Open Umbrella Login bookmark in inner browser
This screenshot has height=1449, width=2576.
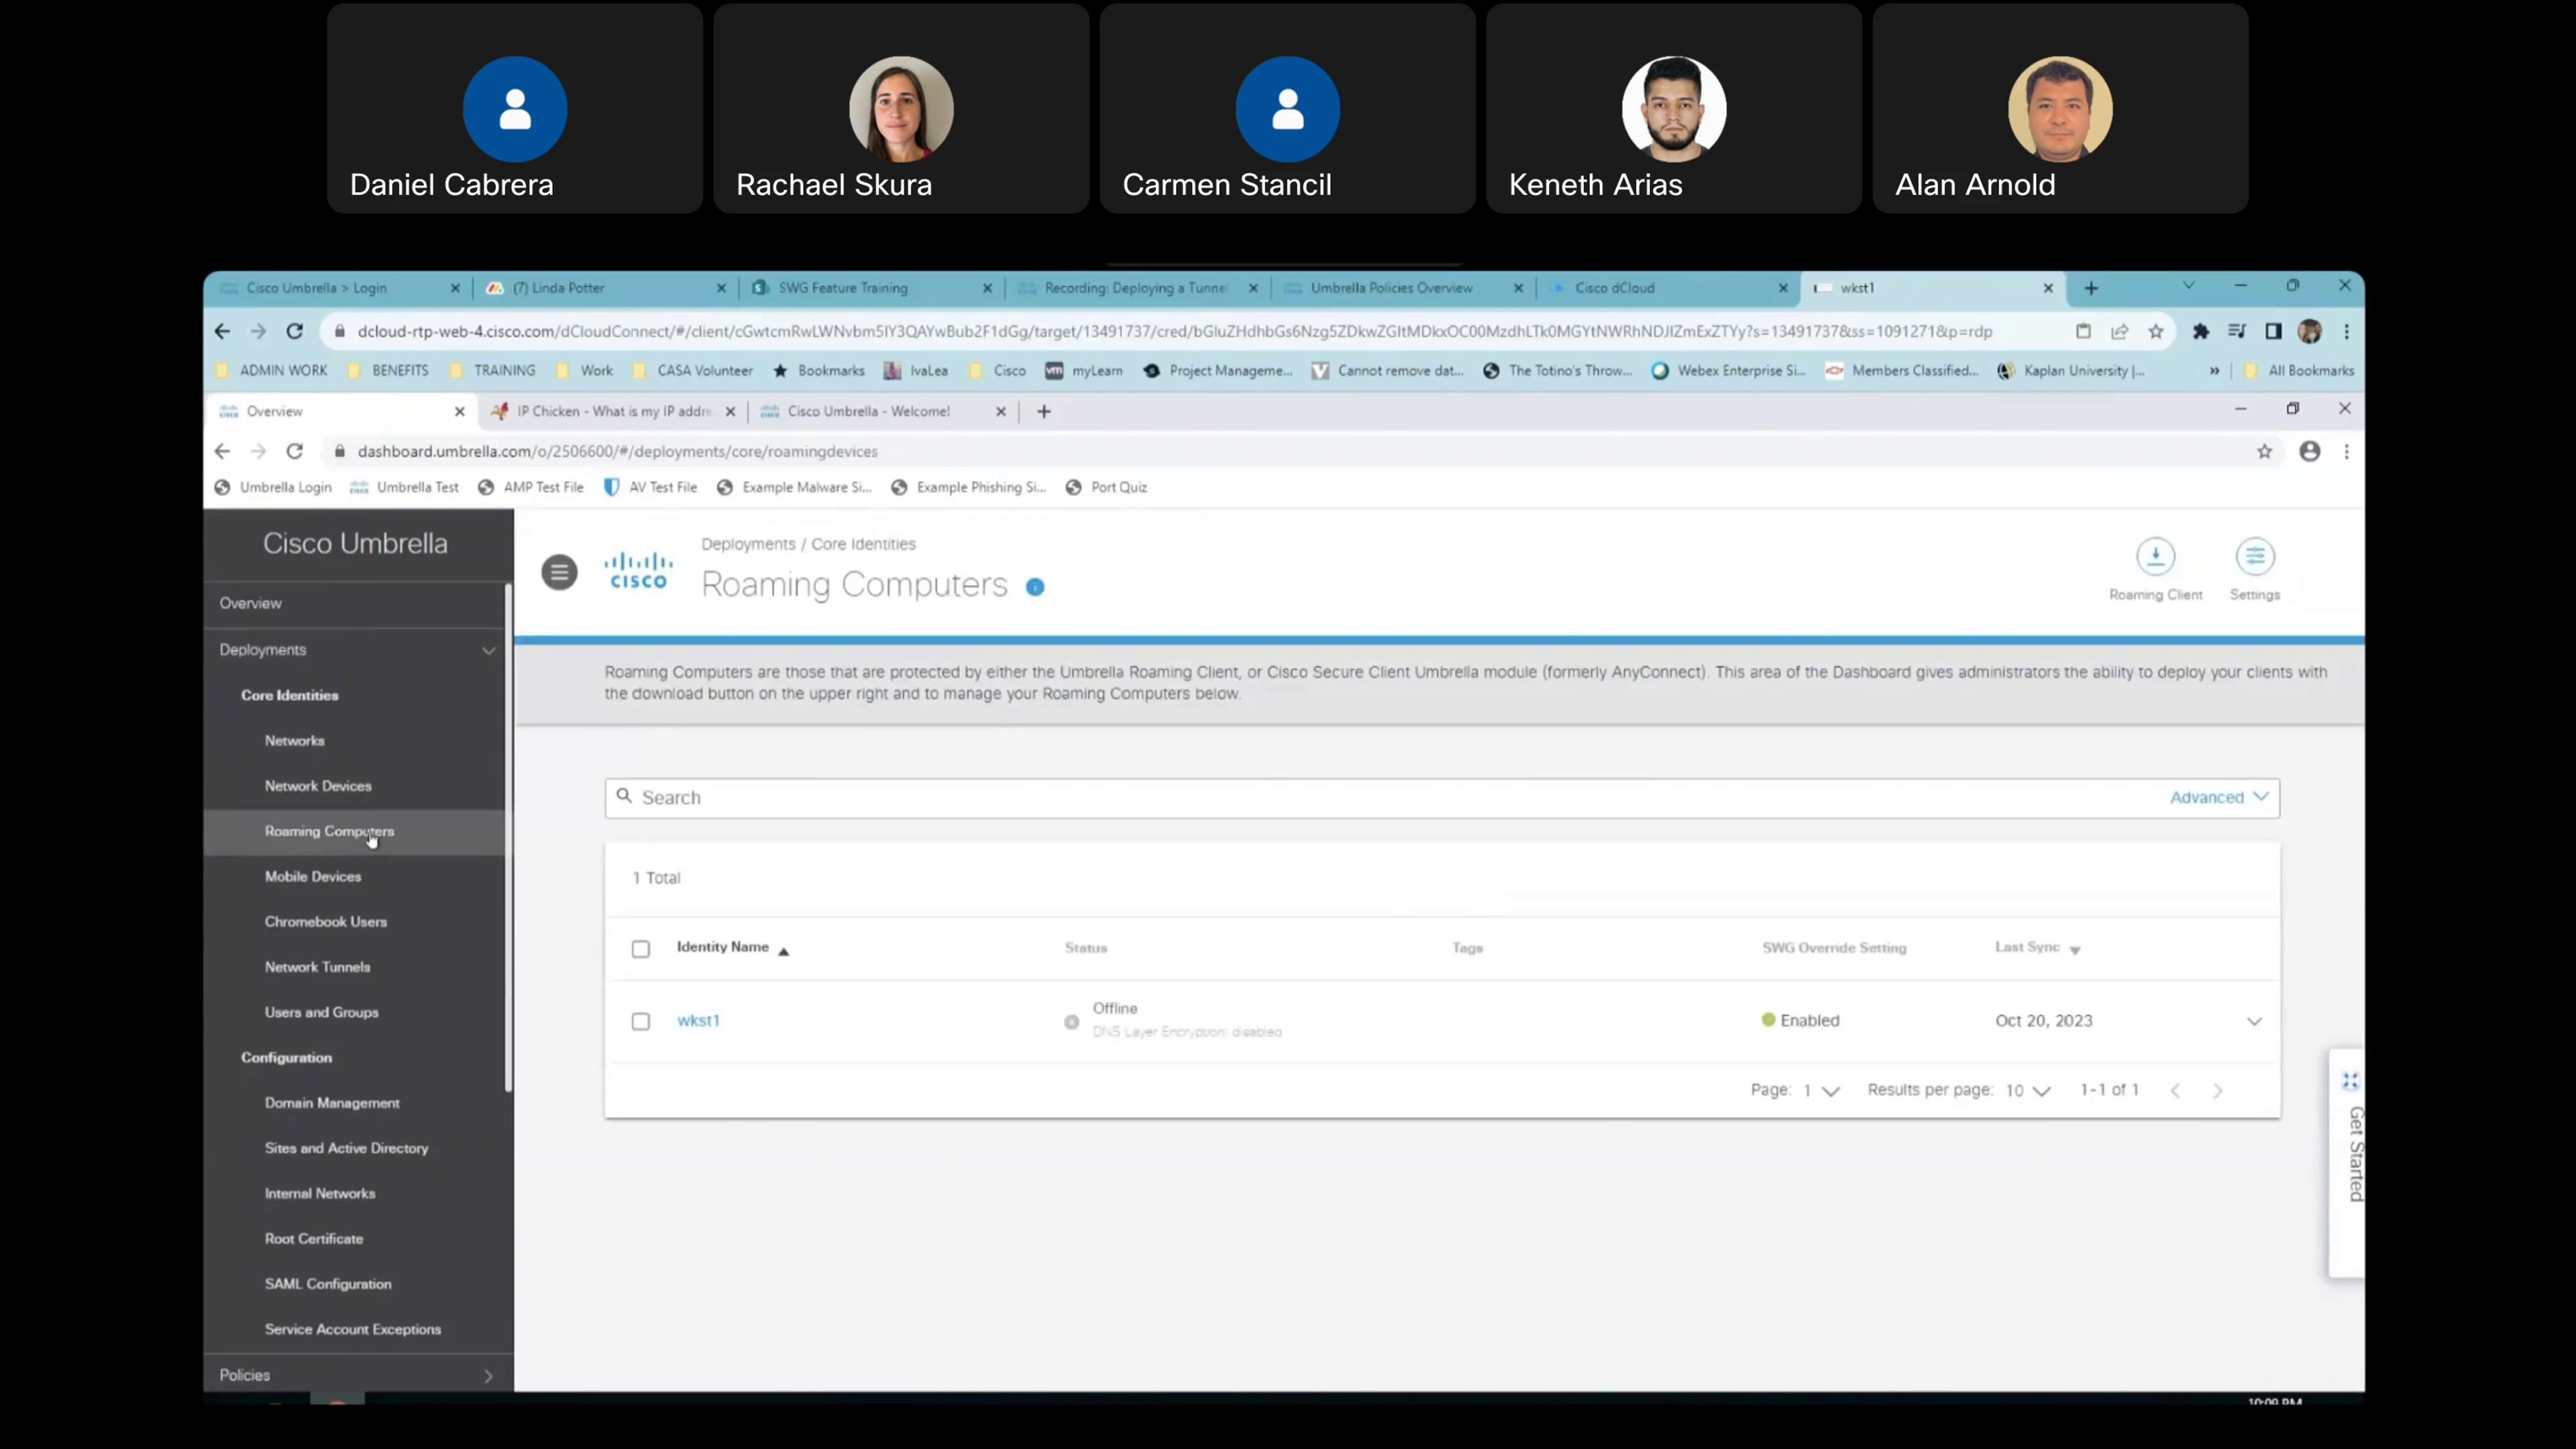pyautogui.click(x=273, y=487)
